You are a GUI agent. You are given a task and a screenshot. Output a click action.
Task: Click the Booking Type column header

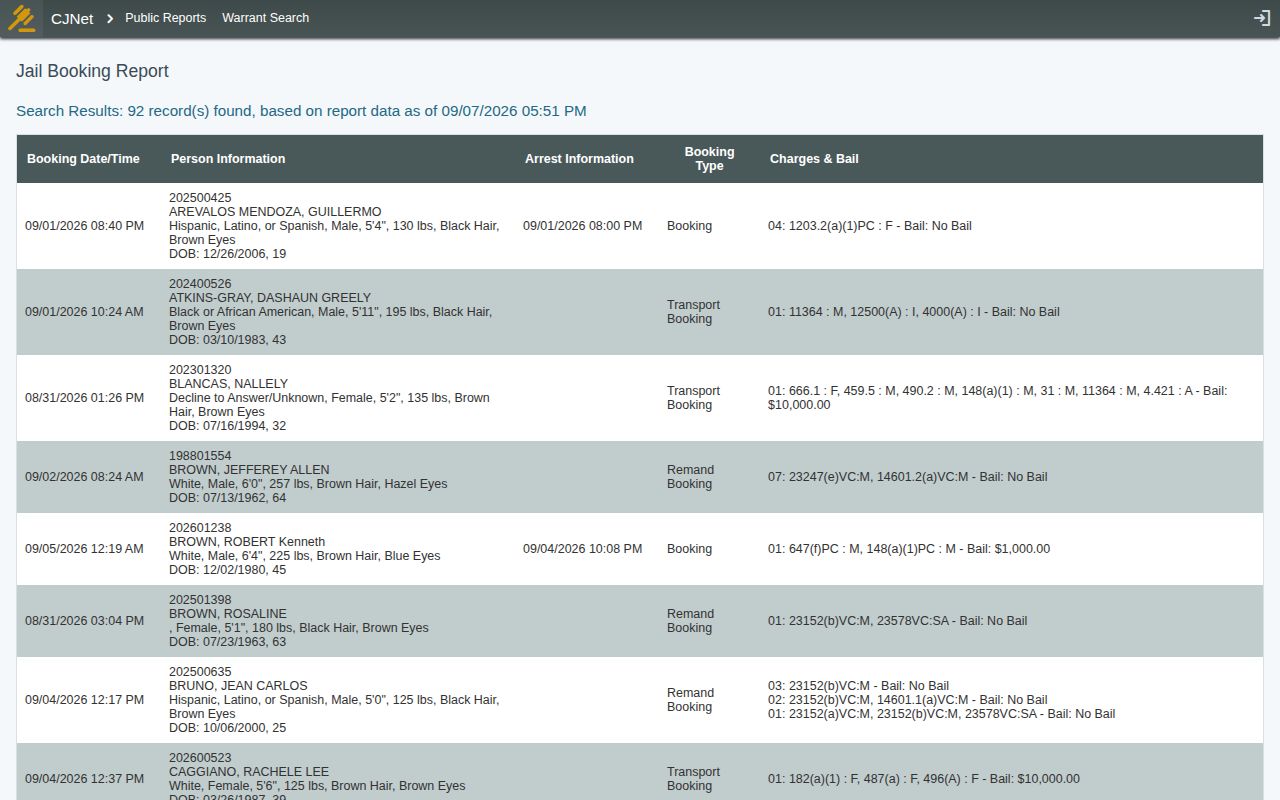[709, 159]
